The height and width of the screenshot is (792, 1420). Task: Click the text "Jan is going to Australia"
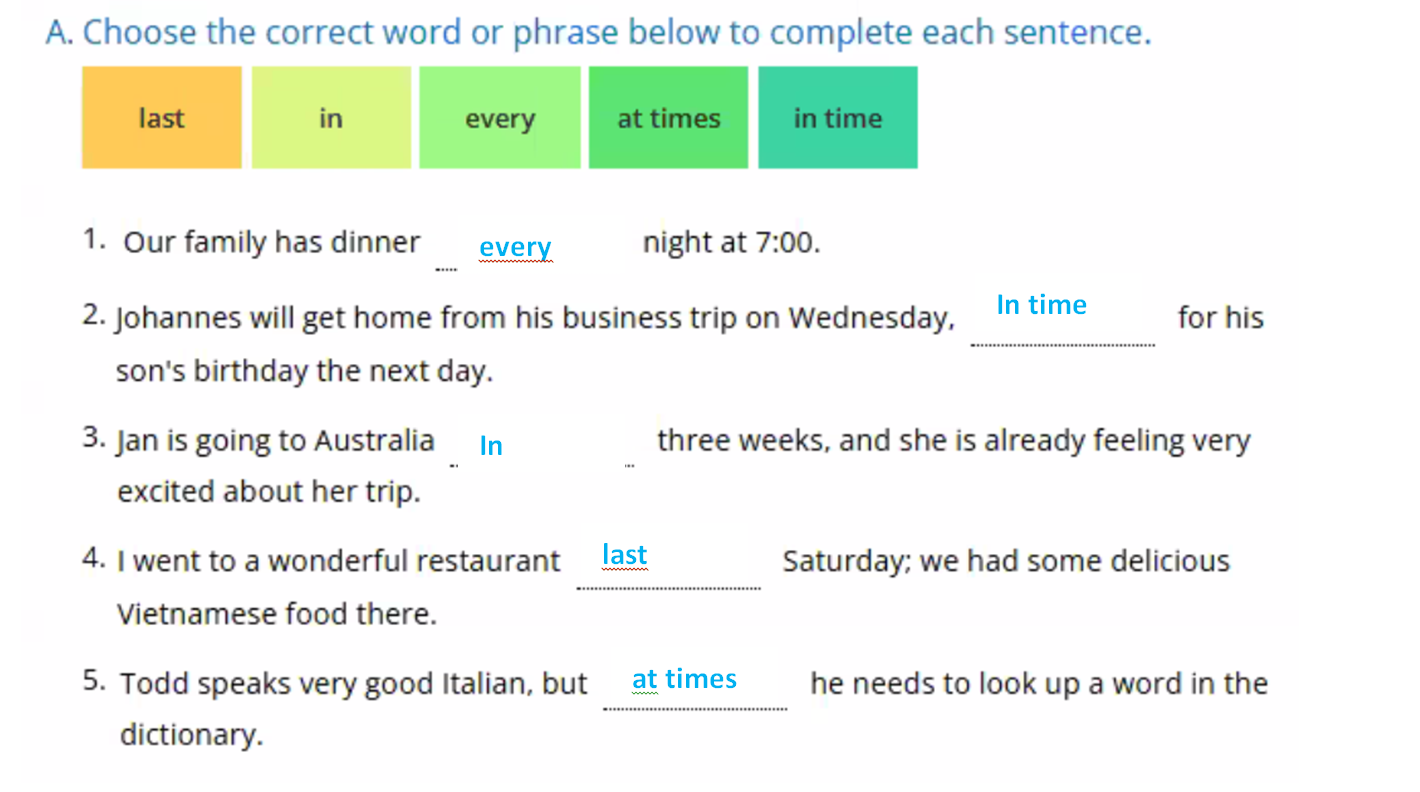tap(276, 440)
